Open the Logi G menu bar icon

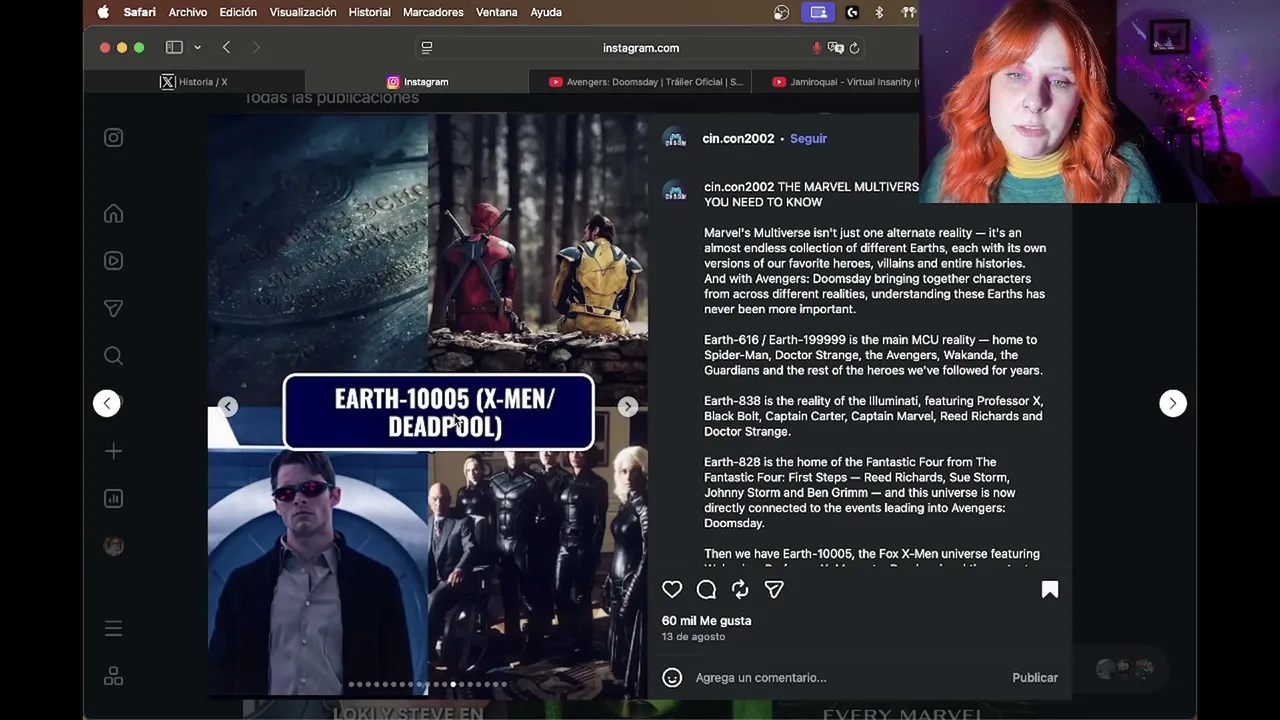coord(852,12)
